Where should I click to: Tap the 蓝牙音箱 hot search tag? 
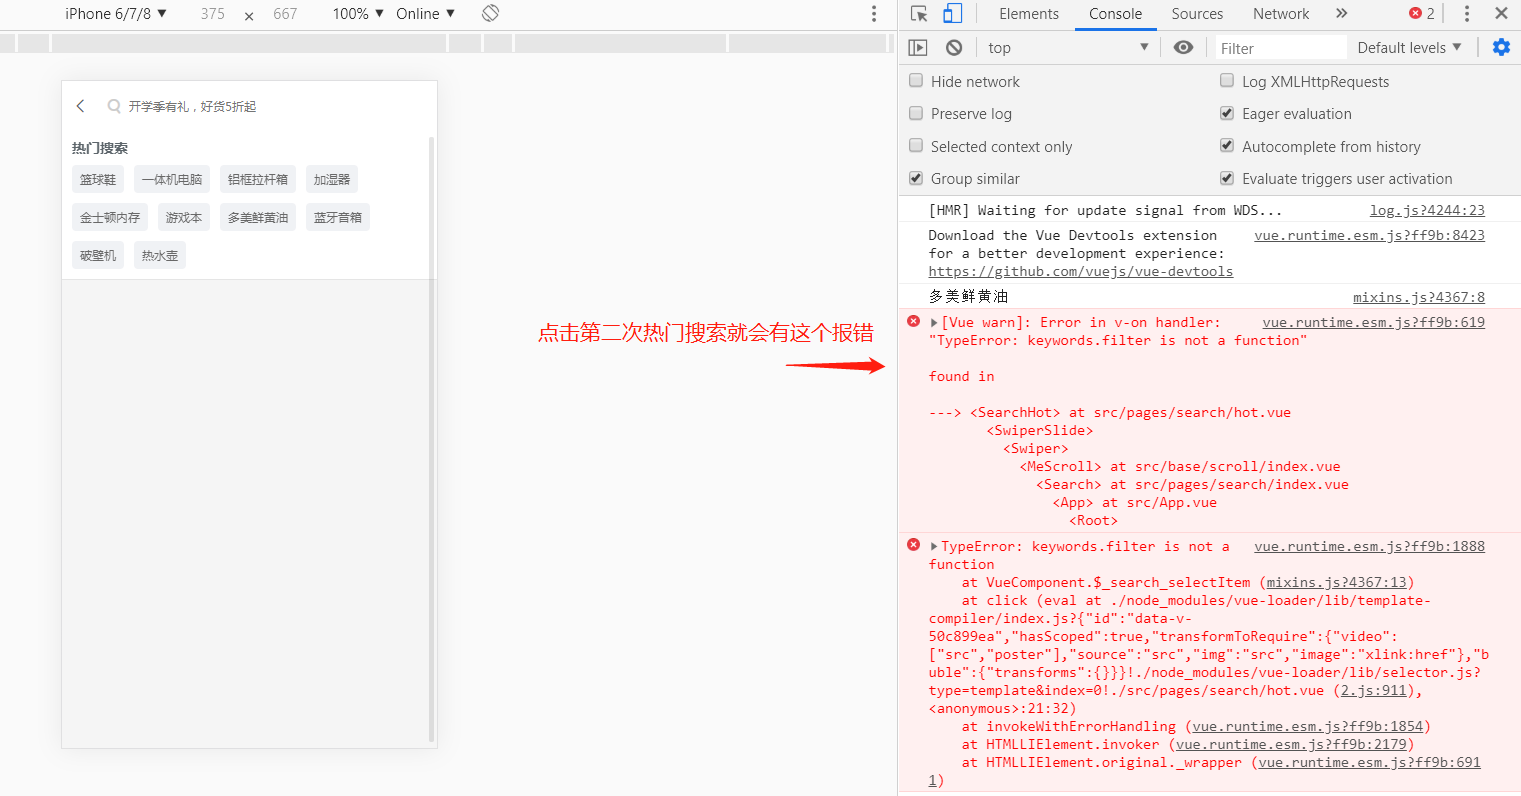click(338, 217)
